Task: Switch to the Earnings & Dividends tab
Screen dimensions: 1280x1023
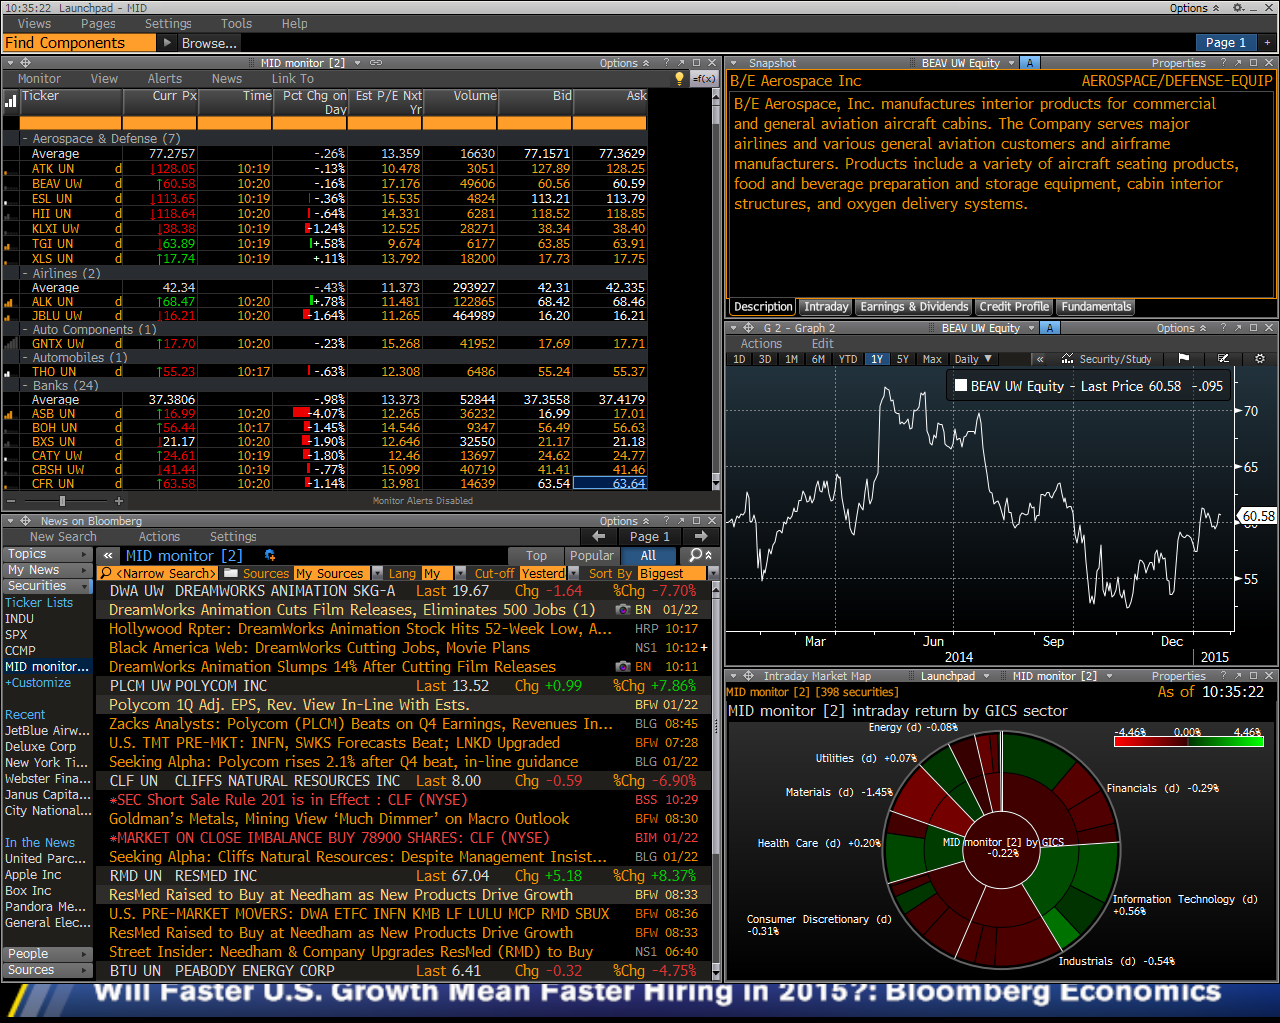Action: click(x=914, y=307)
